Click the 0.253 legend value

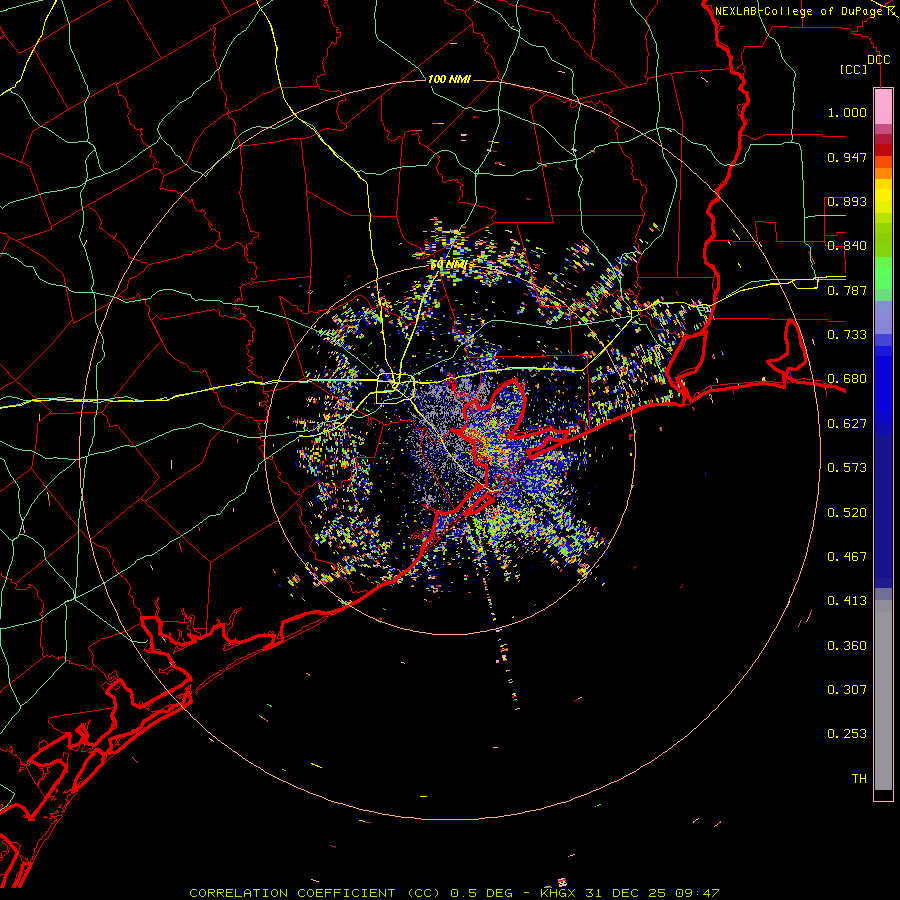(847, 734)
